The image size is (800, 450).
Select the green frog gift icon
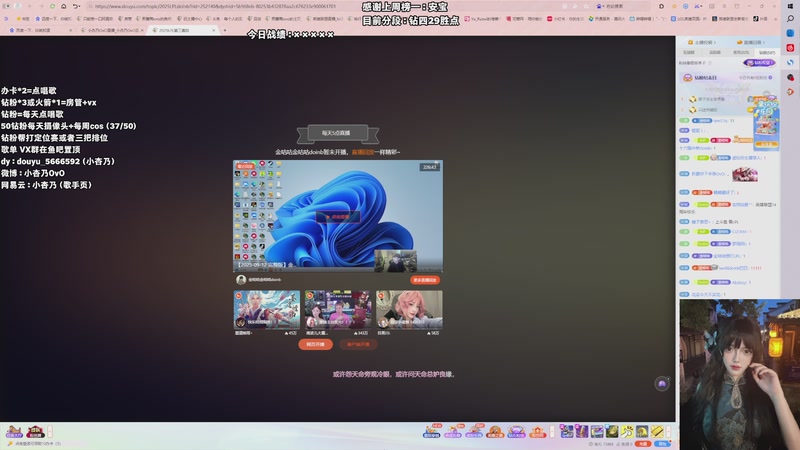612,432
